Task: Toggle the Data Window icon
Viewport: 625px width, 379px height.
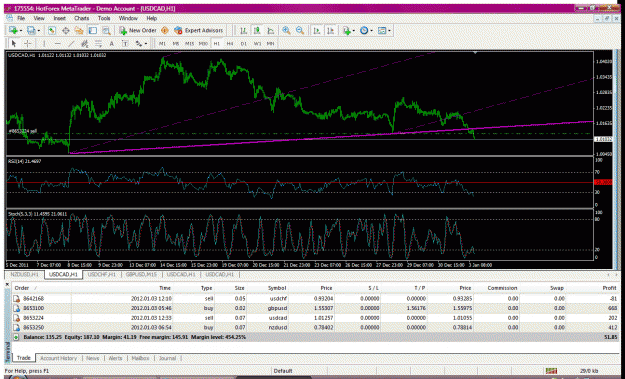Action: (66, 30)
